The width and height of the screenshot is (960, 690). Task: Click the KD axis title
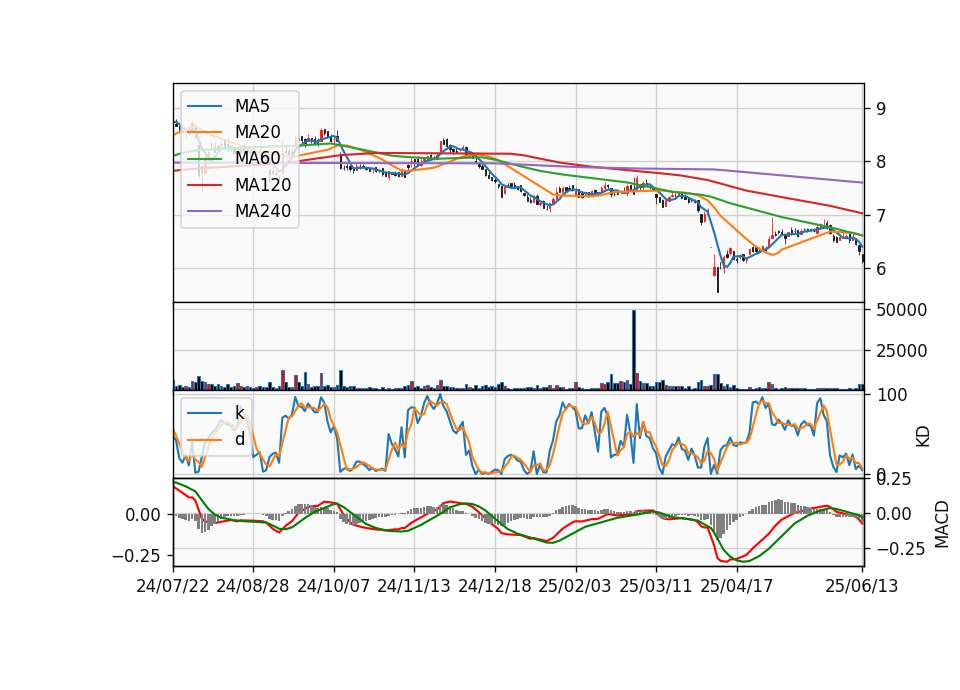(x=923, y=436)
